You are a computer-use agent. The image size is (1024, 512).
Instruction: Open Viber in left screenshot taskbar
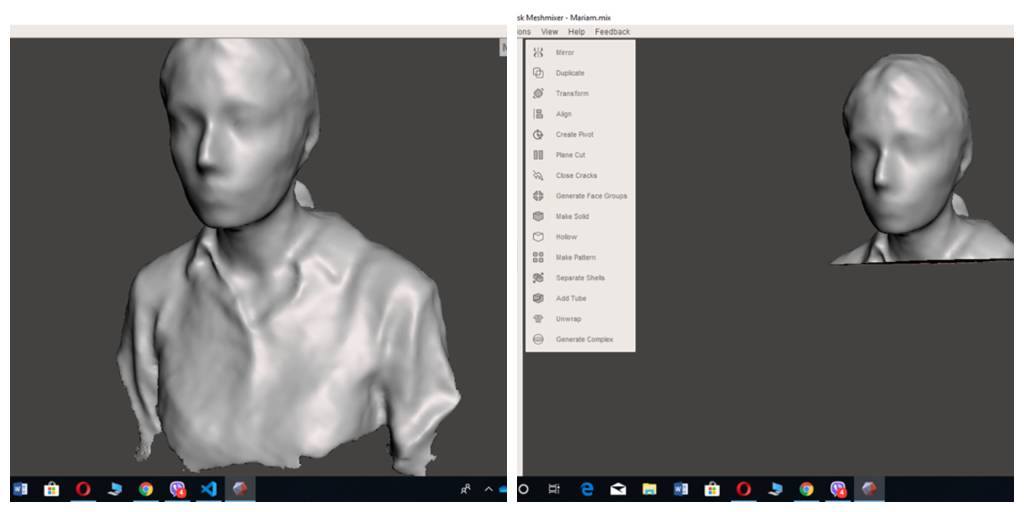tap(178, 489)
